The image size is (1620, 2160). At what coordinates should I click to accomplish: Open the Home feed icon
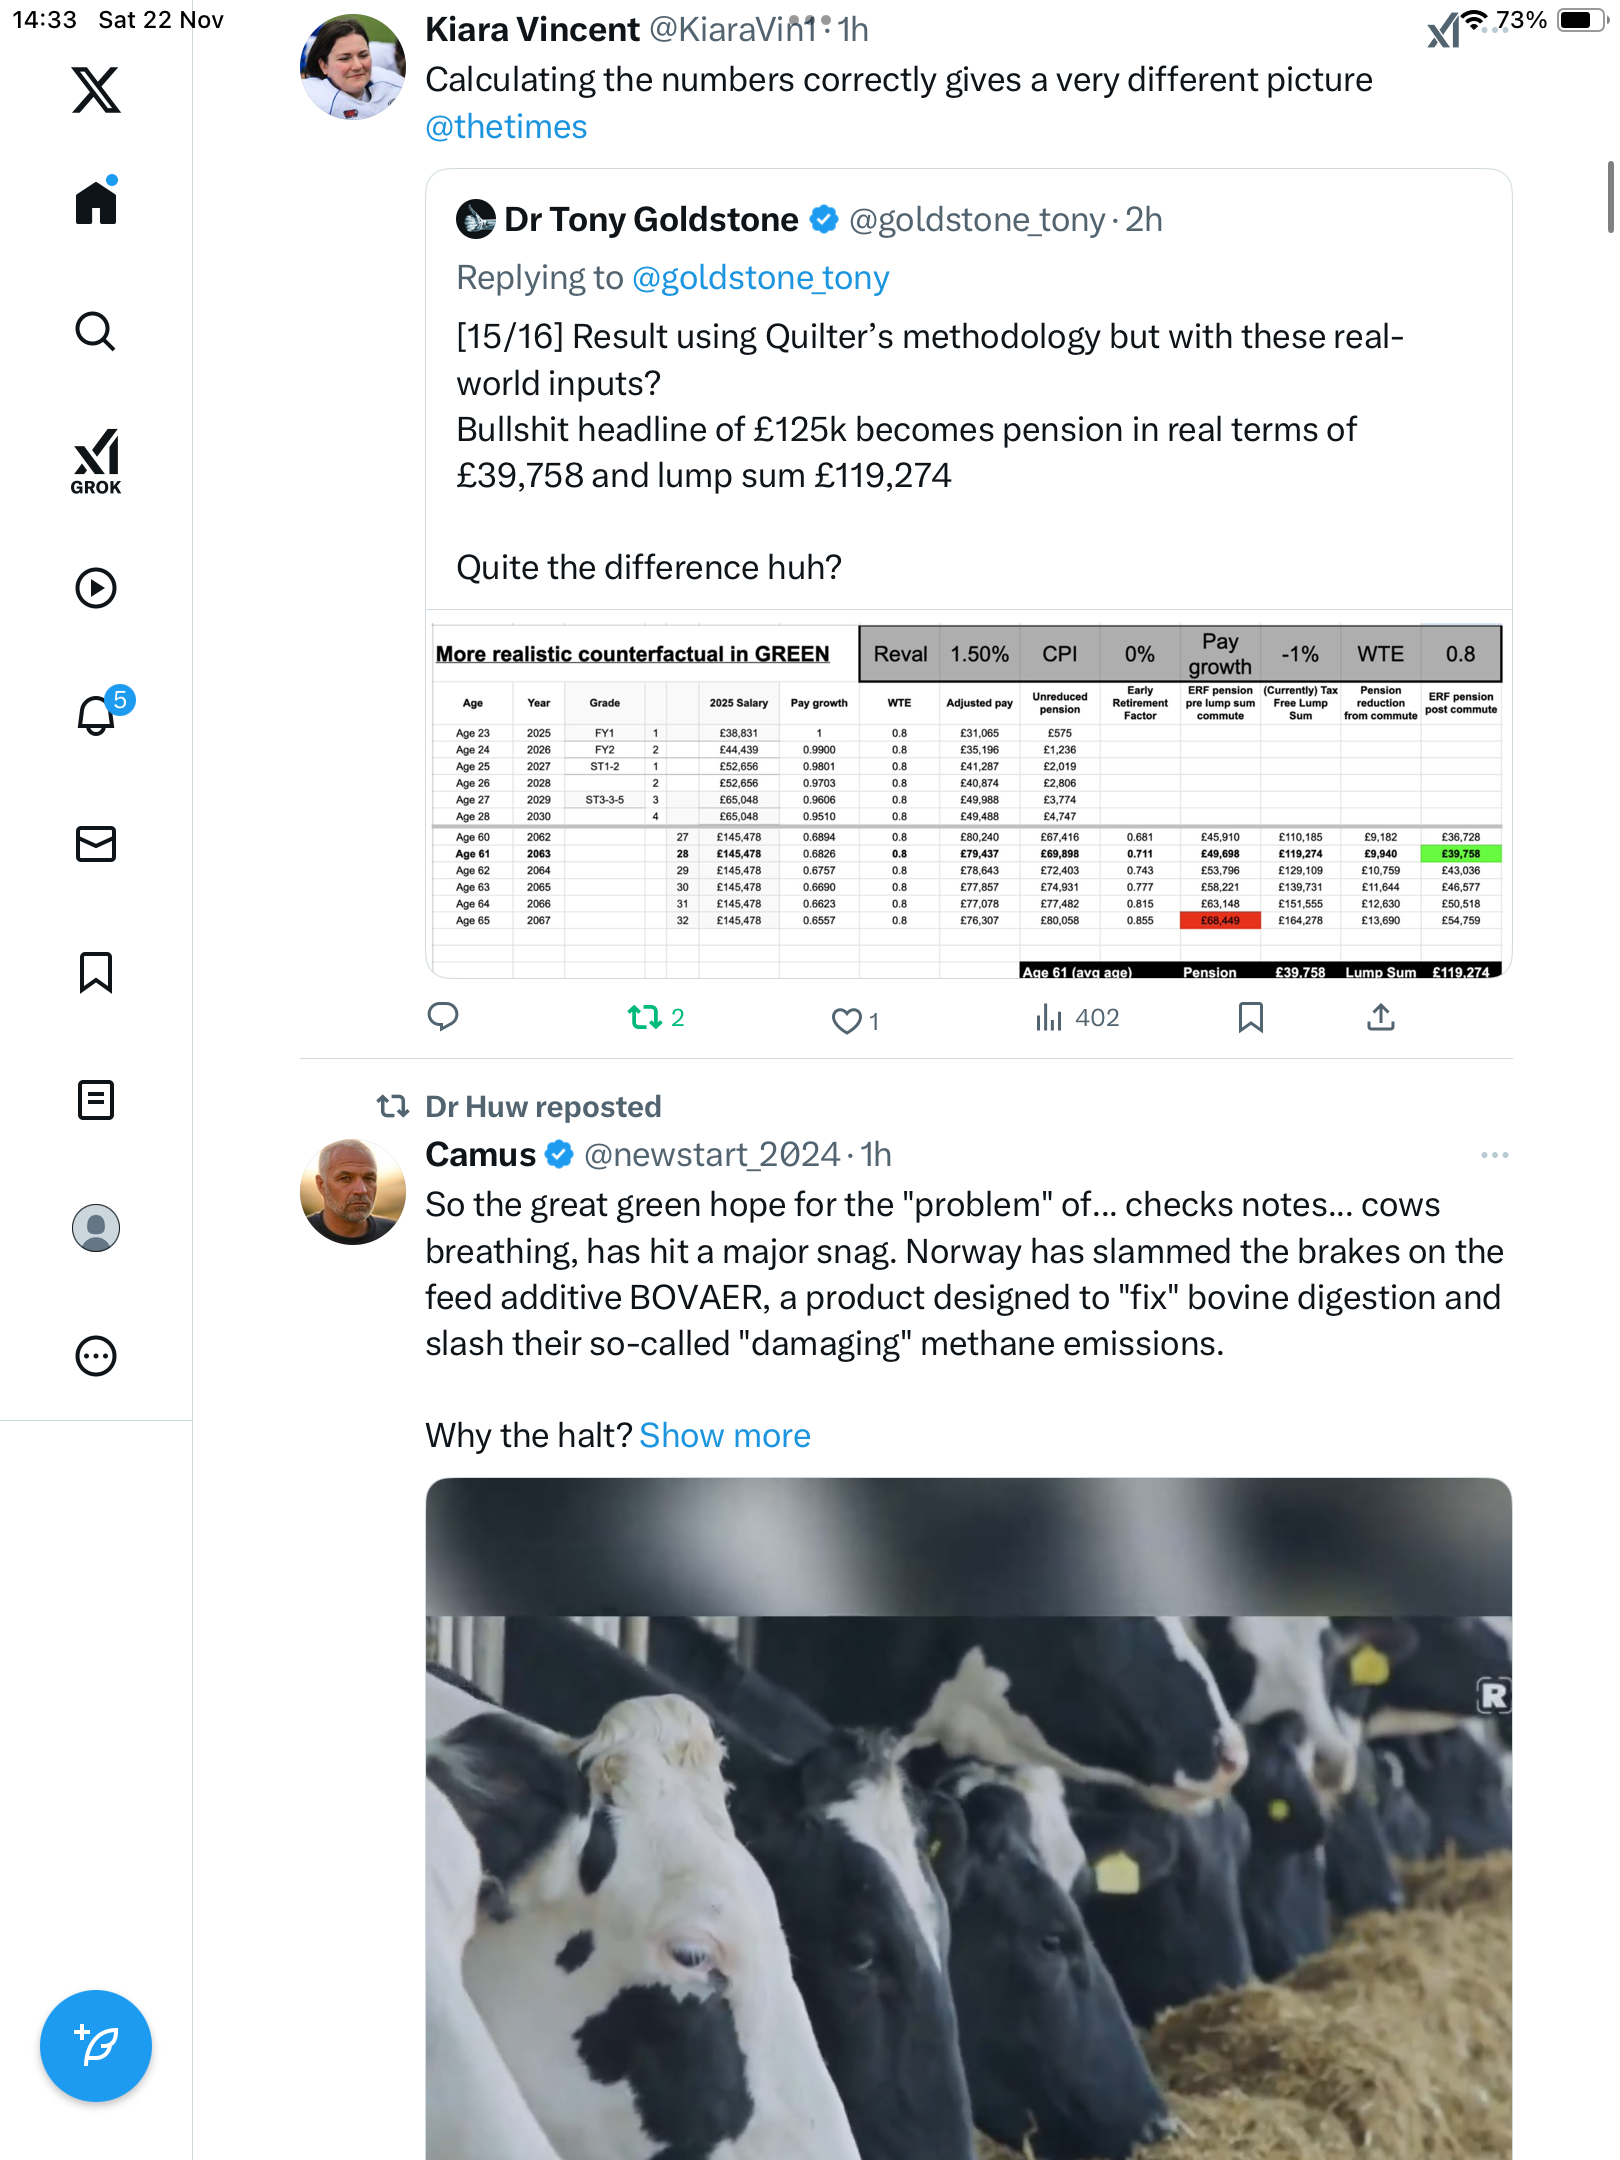tap(96, 203)
